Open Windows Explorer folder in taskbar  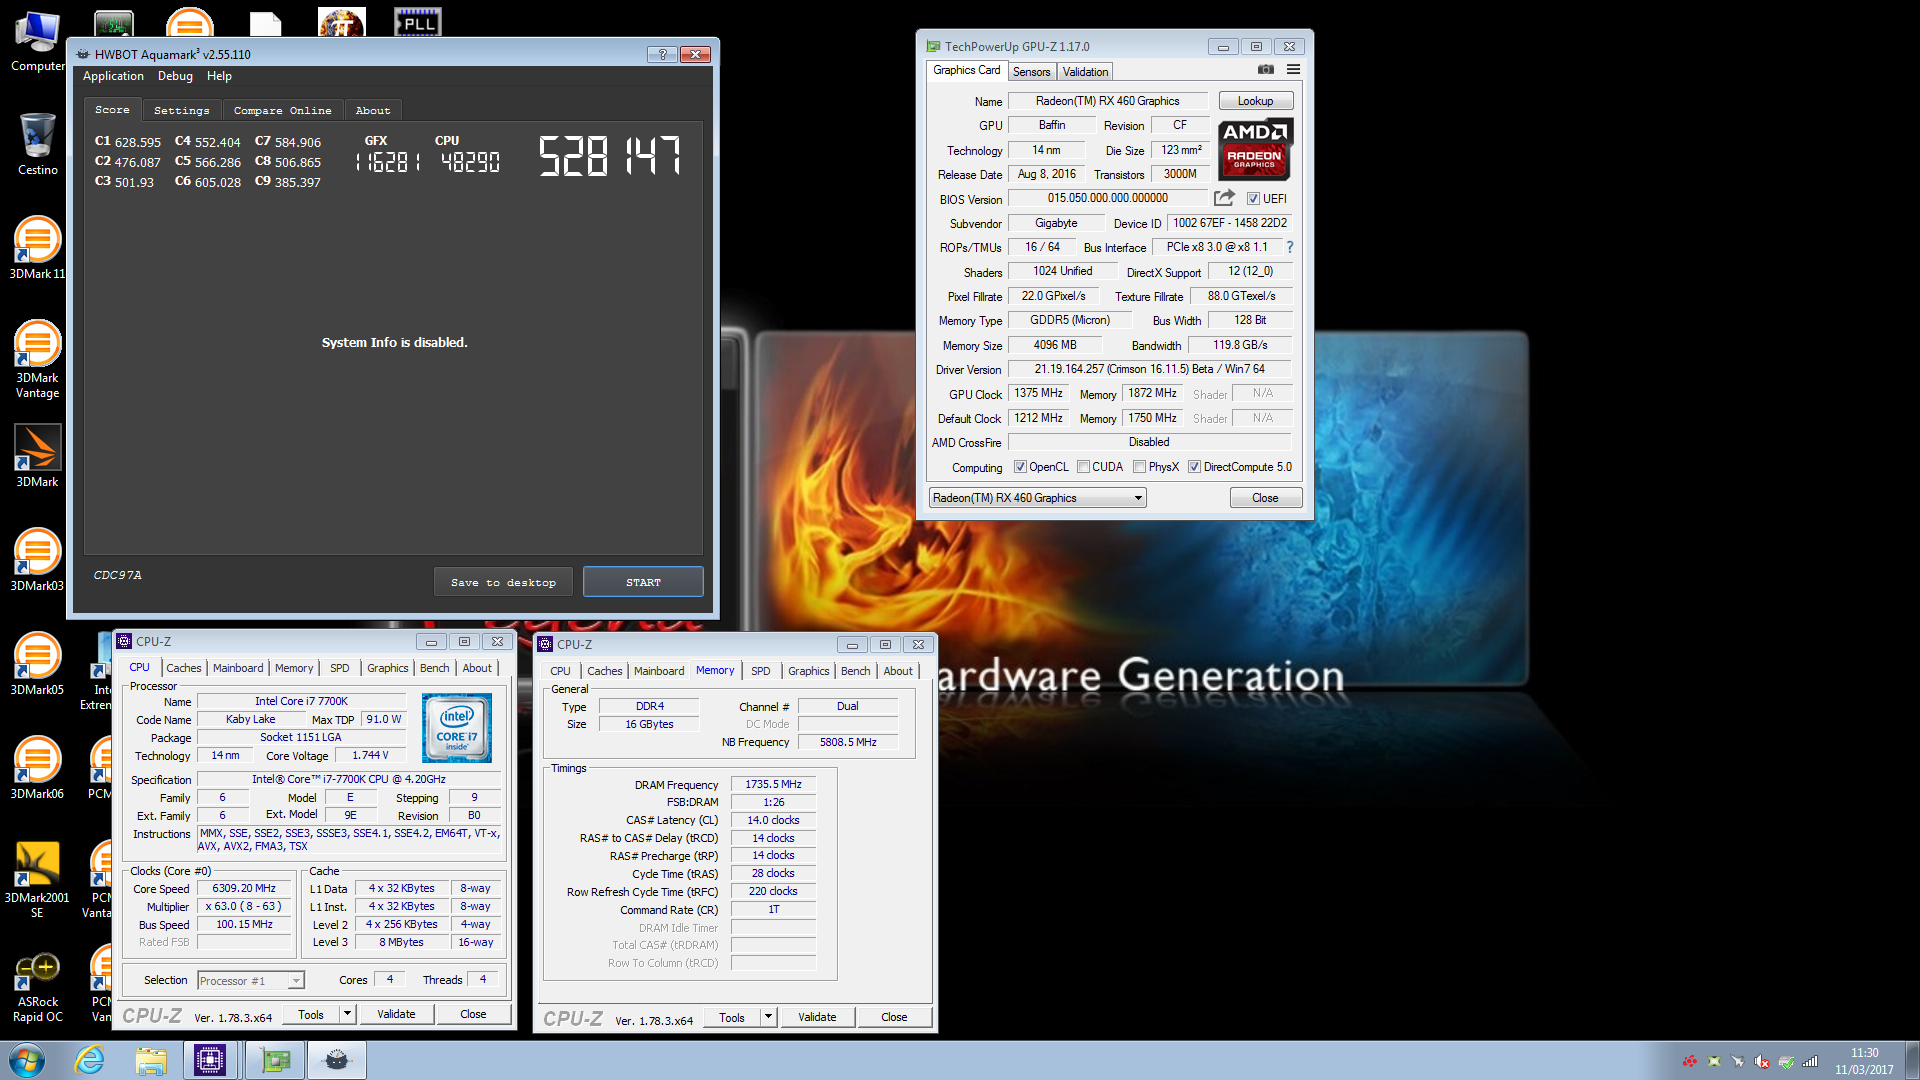pos(150,1060)
